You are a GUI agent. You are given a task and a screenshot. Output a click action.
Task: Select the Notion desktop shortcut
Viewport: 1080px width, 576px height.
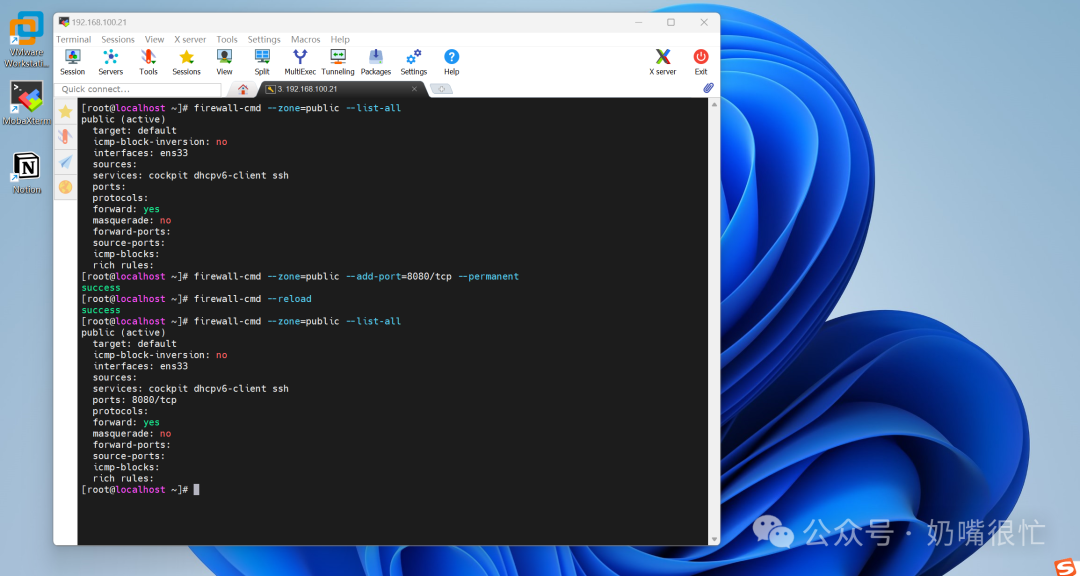tap(26, 173)
